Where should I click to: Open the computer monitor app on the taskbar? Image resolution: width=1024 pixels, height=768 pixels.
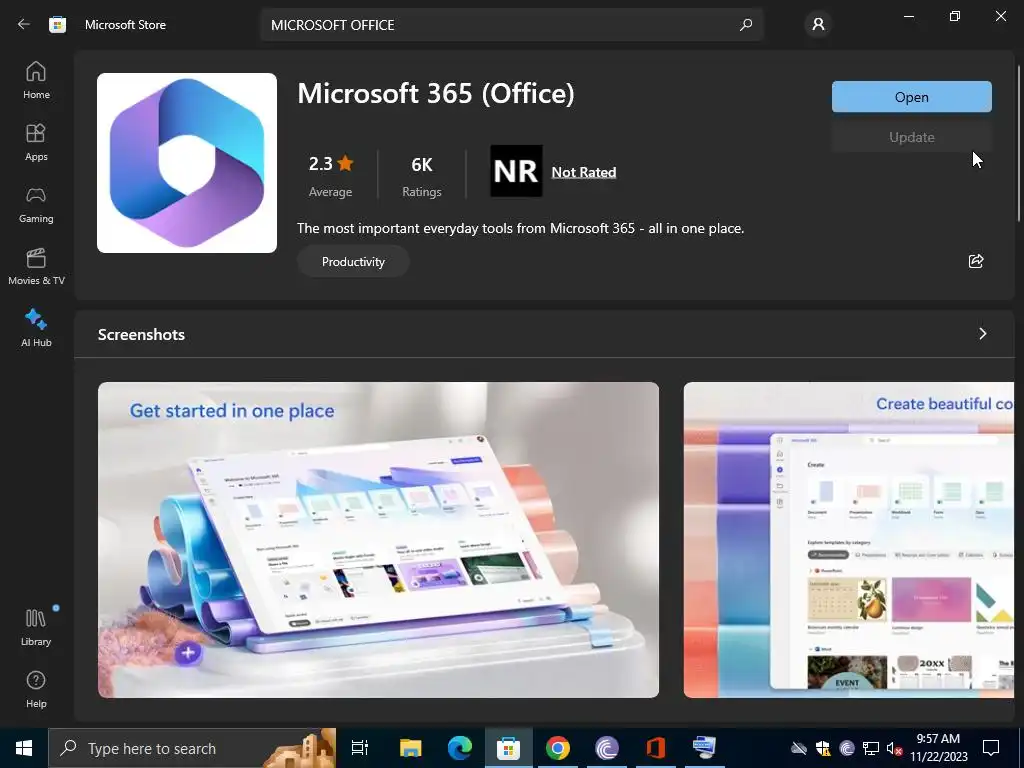point(704,748)
